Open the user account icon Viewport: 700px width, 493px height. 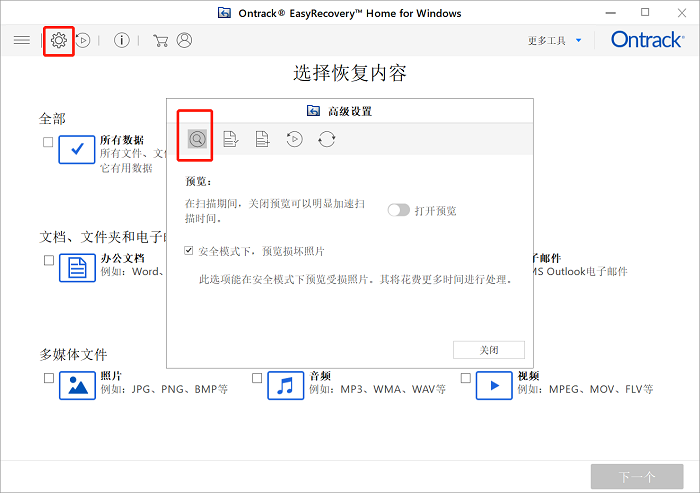(x=184, y=40)
